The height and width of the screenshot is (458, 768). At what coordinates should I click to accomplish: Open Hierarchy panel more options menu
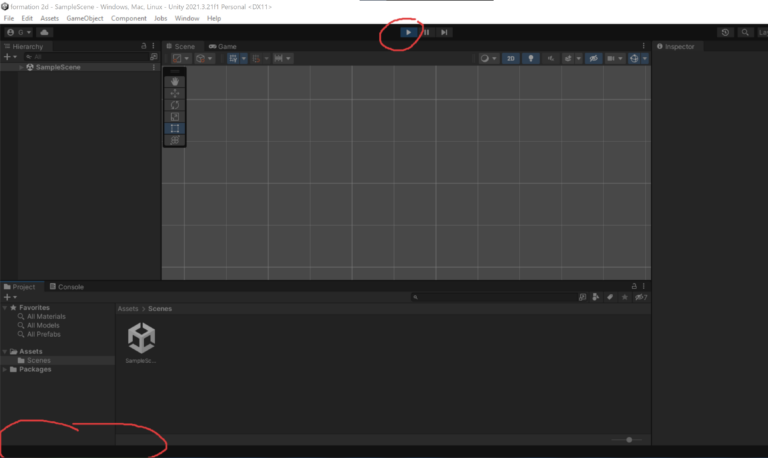153,46
